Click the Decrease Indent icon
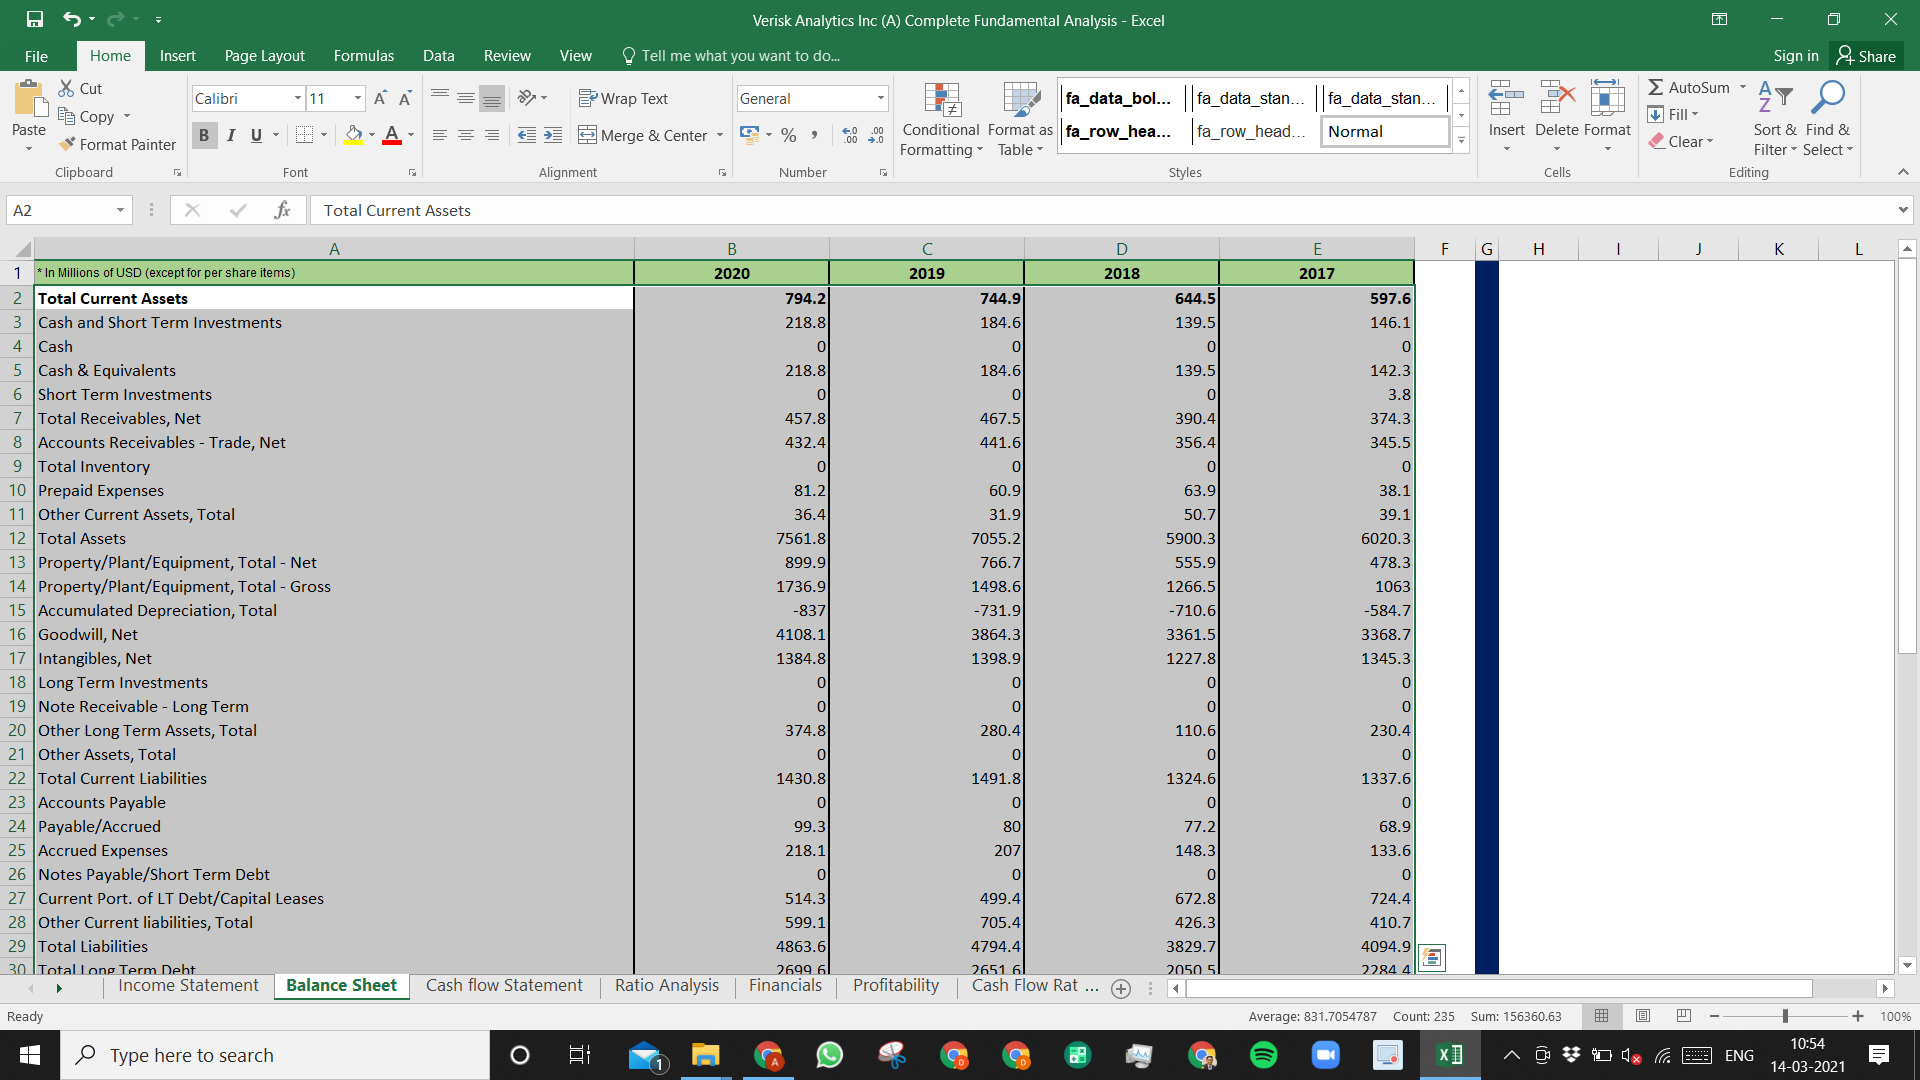The width and height of the screenshot is (1920, 1080). tap(527, 135)
